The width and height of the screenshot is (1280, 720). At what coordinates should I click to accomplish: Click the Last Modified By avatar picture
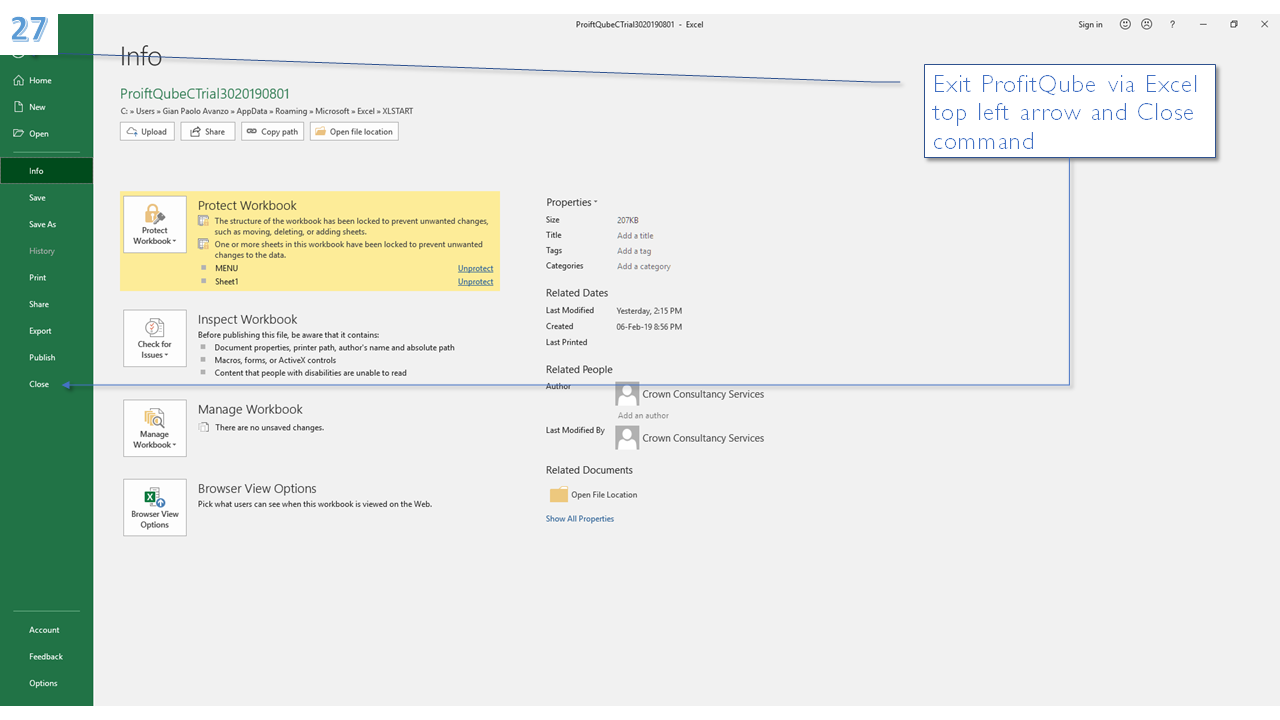pos(627,438)
